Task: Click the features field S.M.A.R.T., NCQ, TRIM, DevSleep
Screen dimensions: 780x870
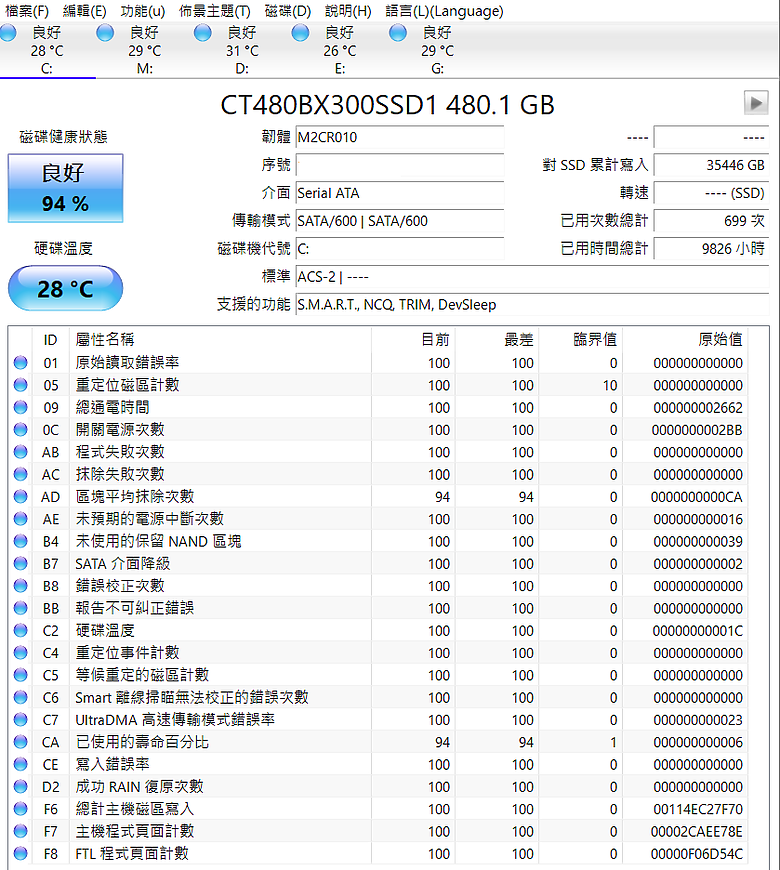Action: click(533, 305)
